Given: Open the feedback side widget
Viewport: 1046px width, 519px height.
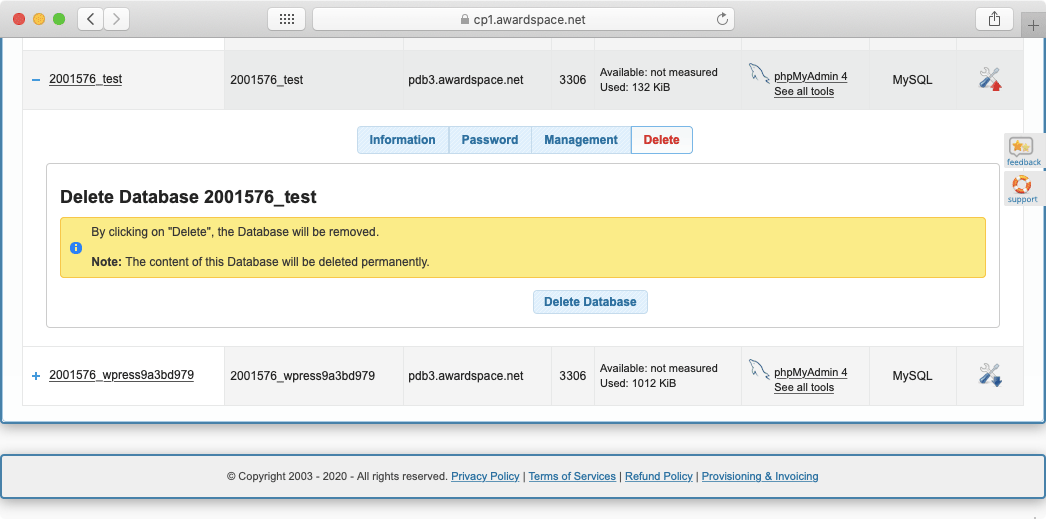Looking at the screenshot, I should tap(1023, 151).
